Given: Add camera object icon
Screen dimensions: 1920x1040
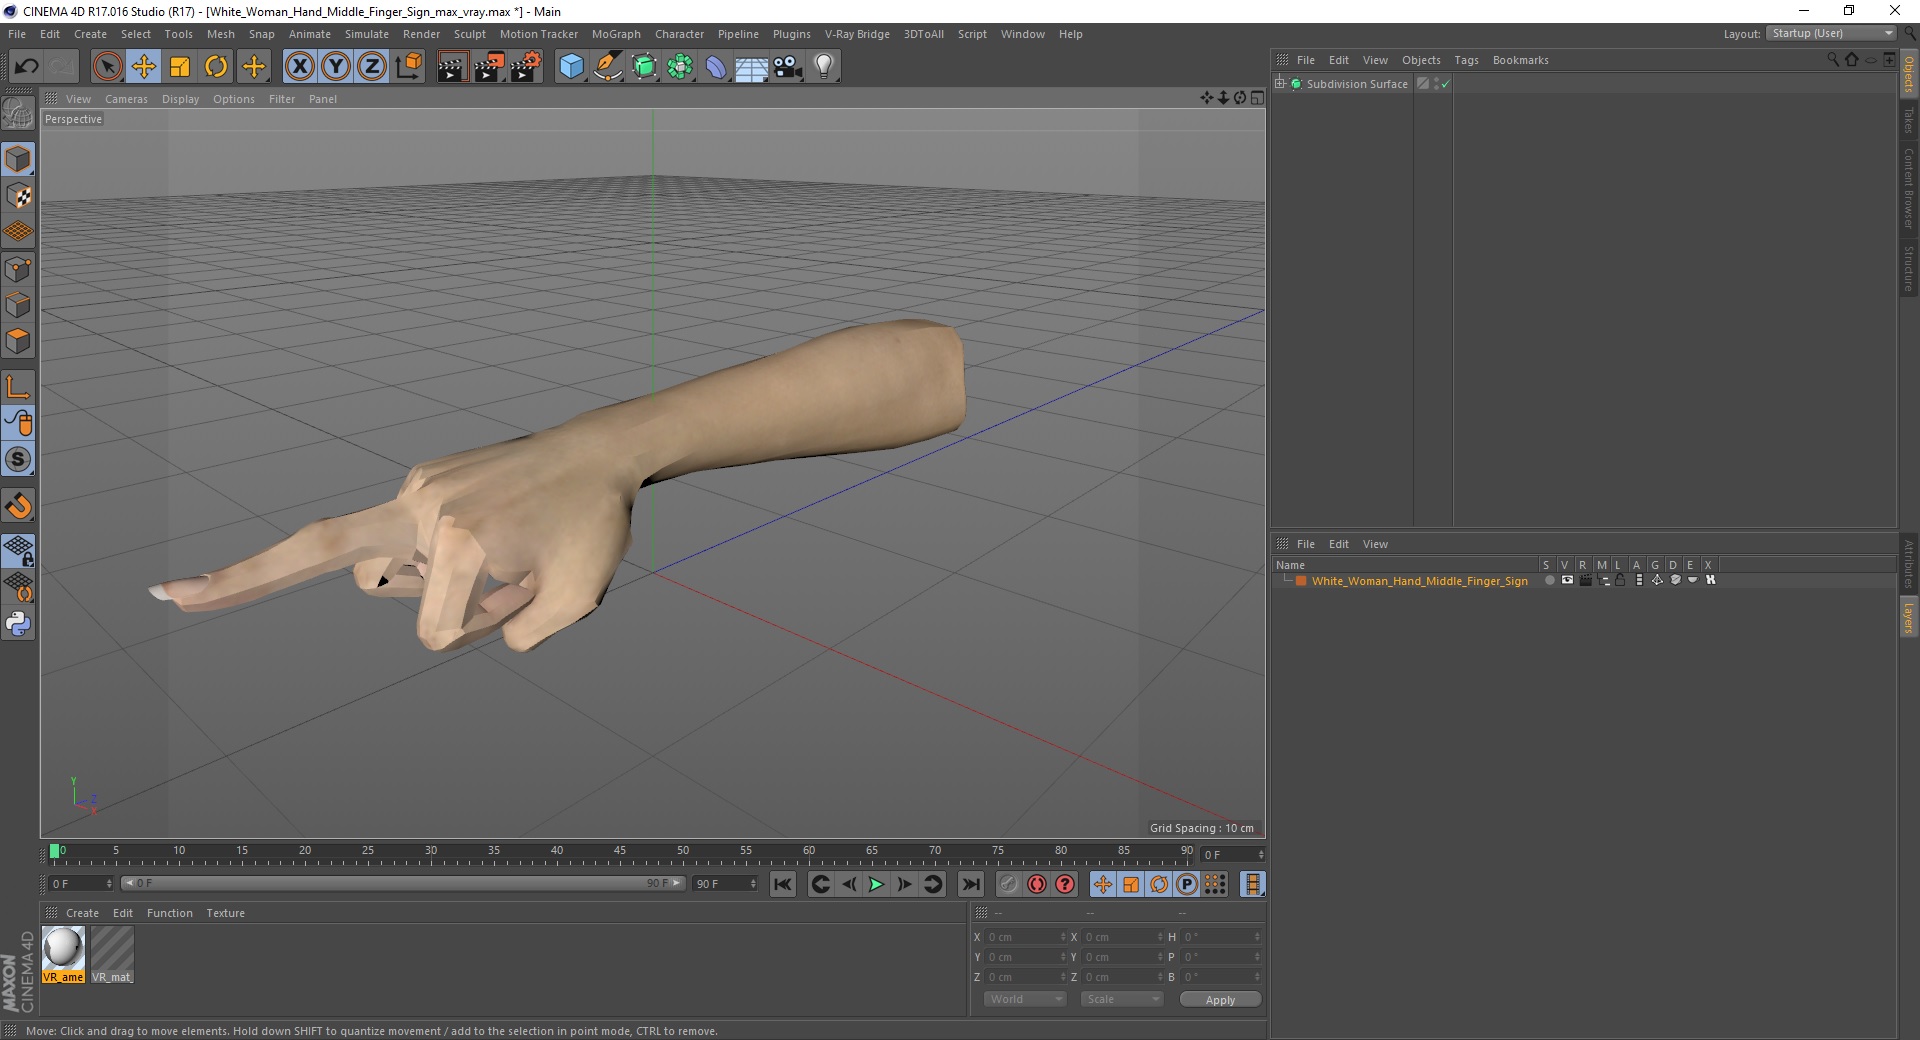Looking at the screenshot, I should [x=788, y=67].
